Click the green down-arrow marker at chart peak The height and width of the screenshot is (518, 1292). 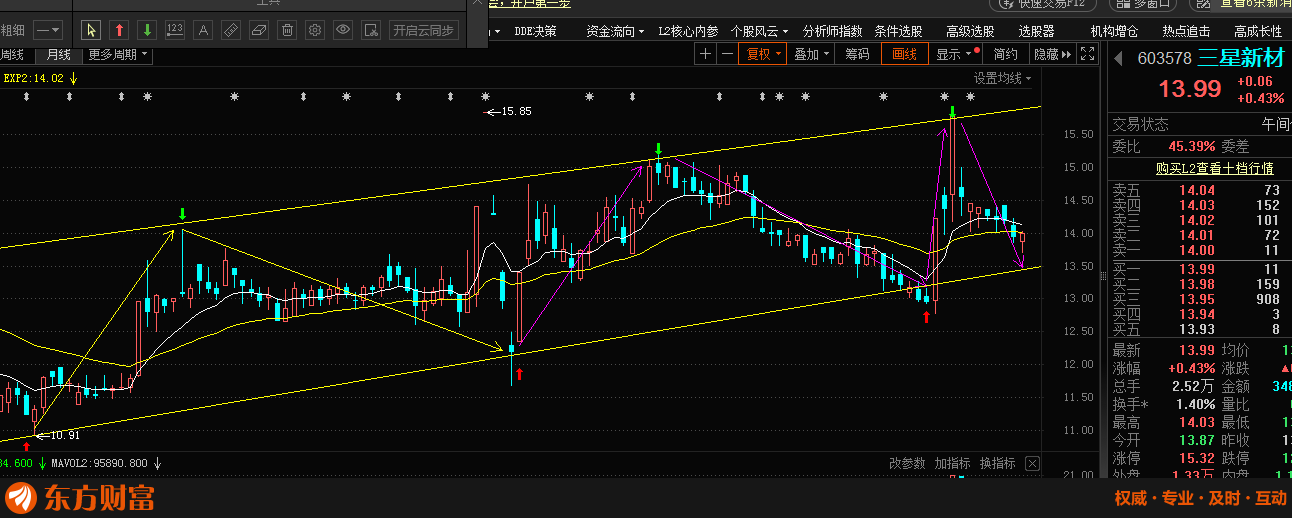(x=954, y=111)
